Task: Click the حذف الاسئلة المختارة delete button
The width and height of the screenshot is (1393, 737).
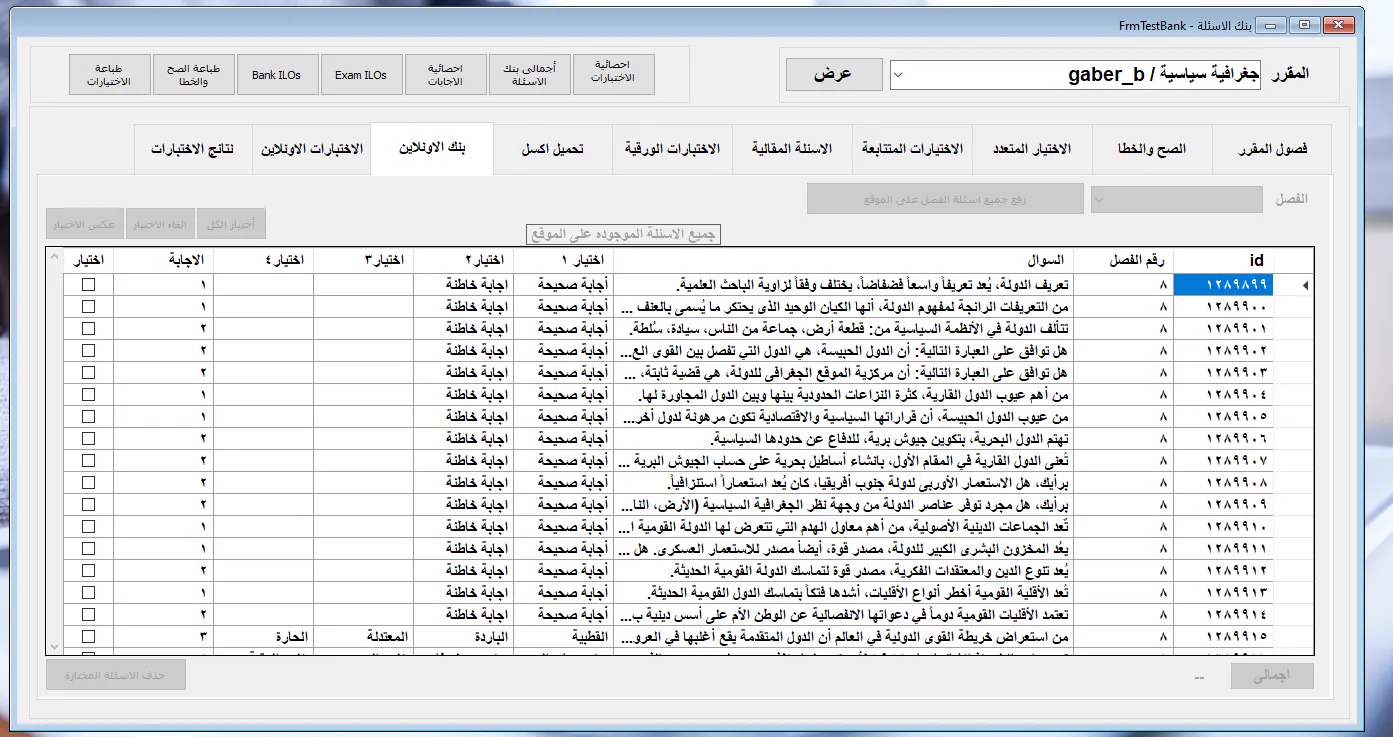Action: [116, 675]
